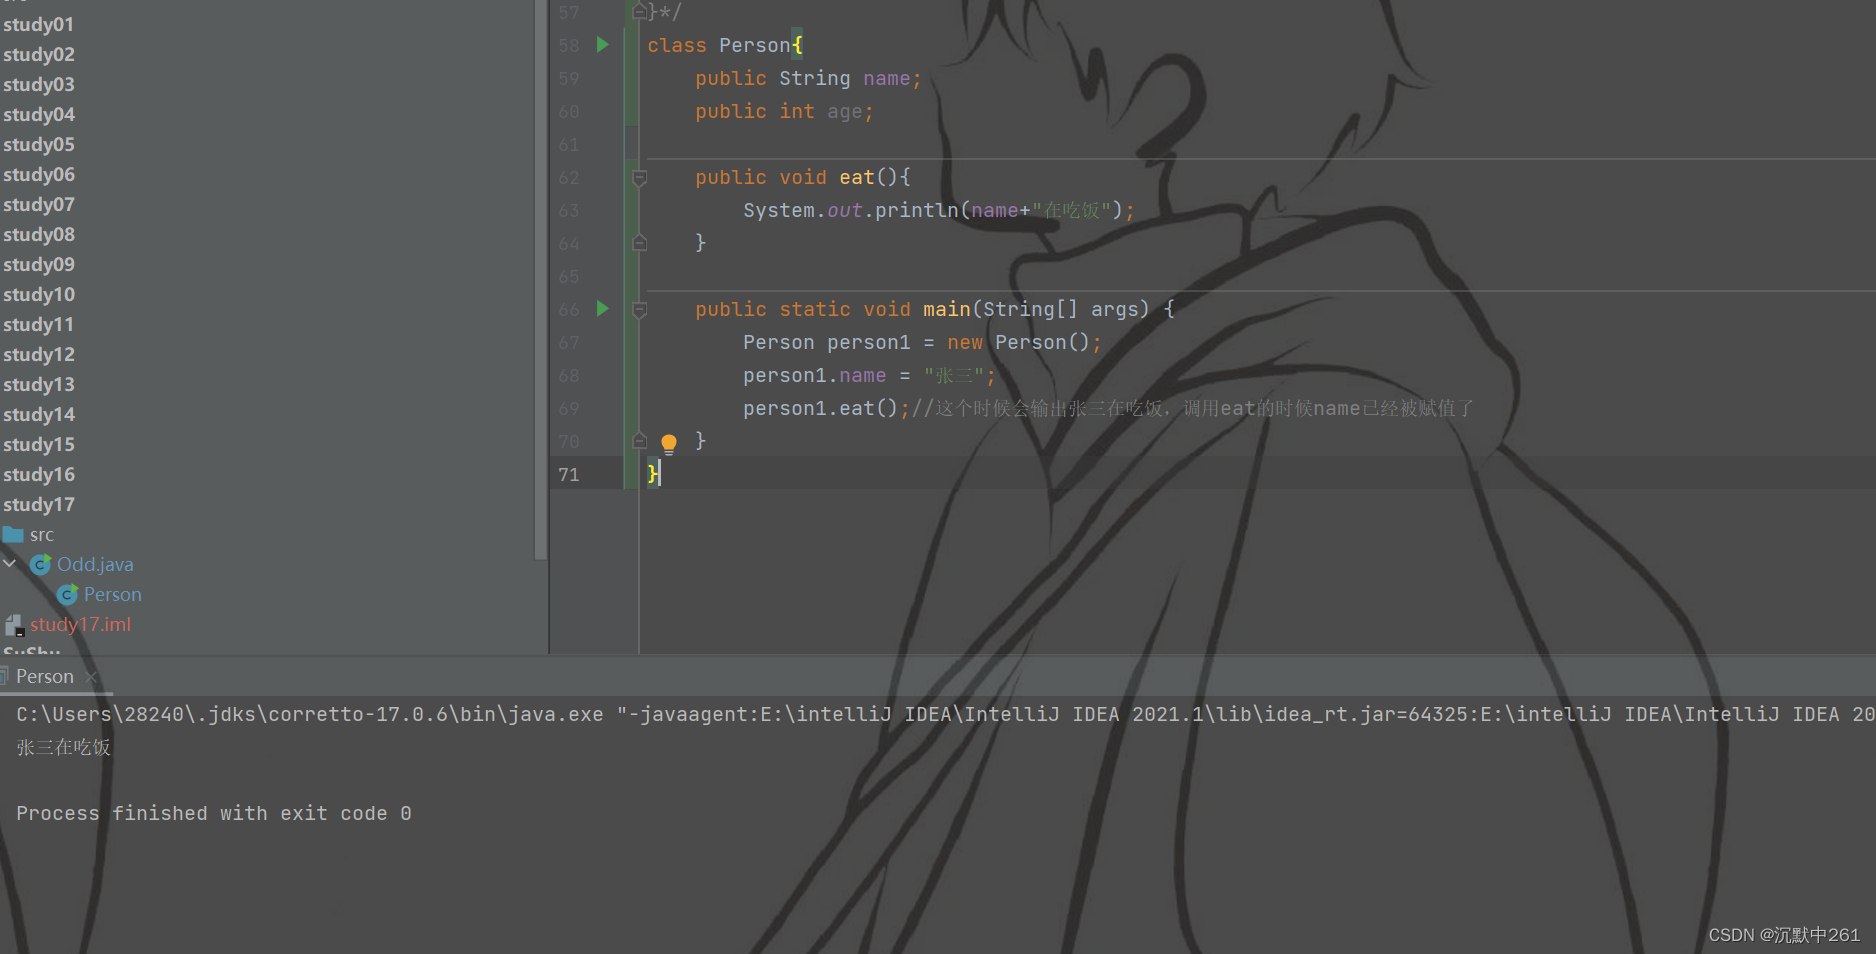Click the yellow intention lightbulb
Screen dimensions: 1876x954
[669, 442]
